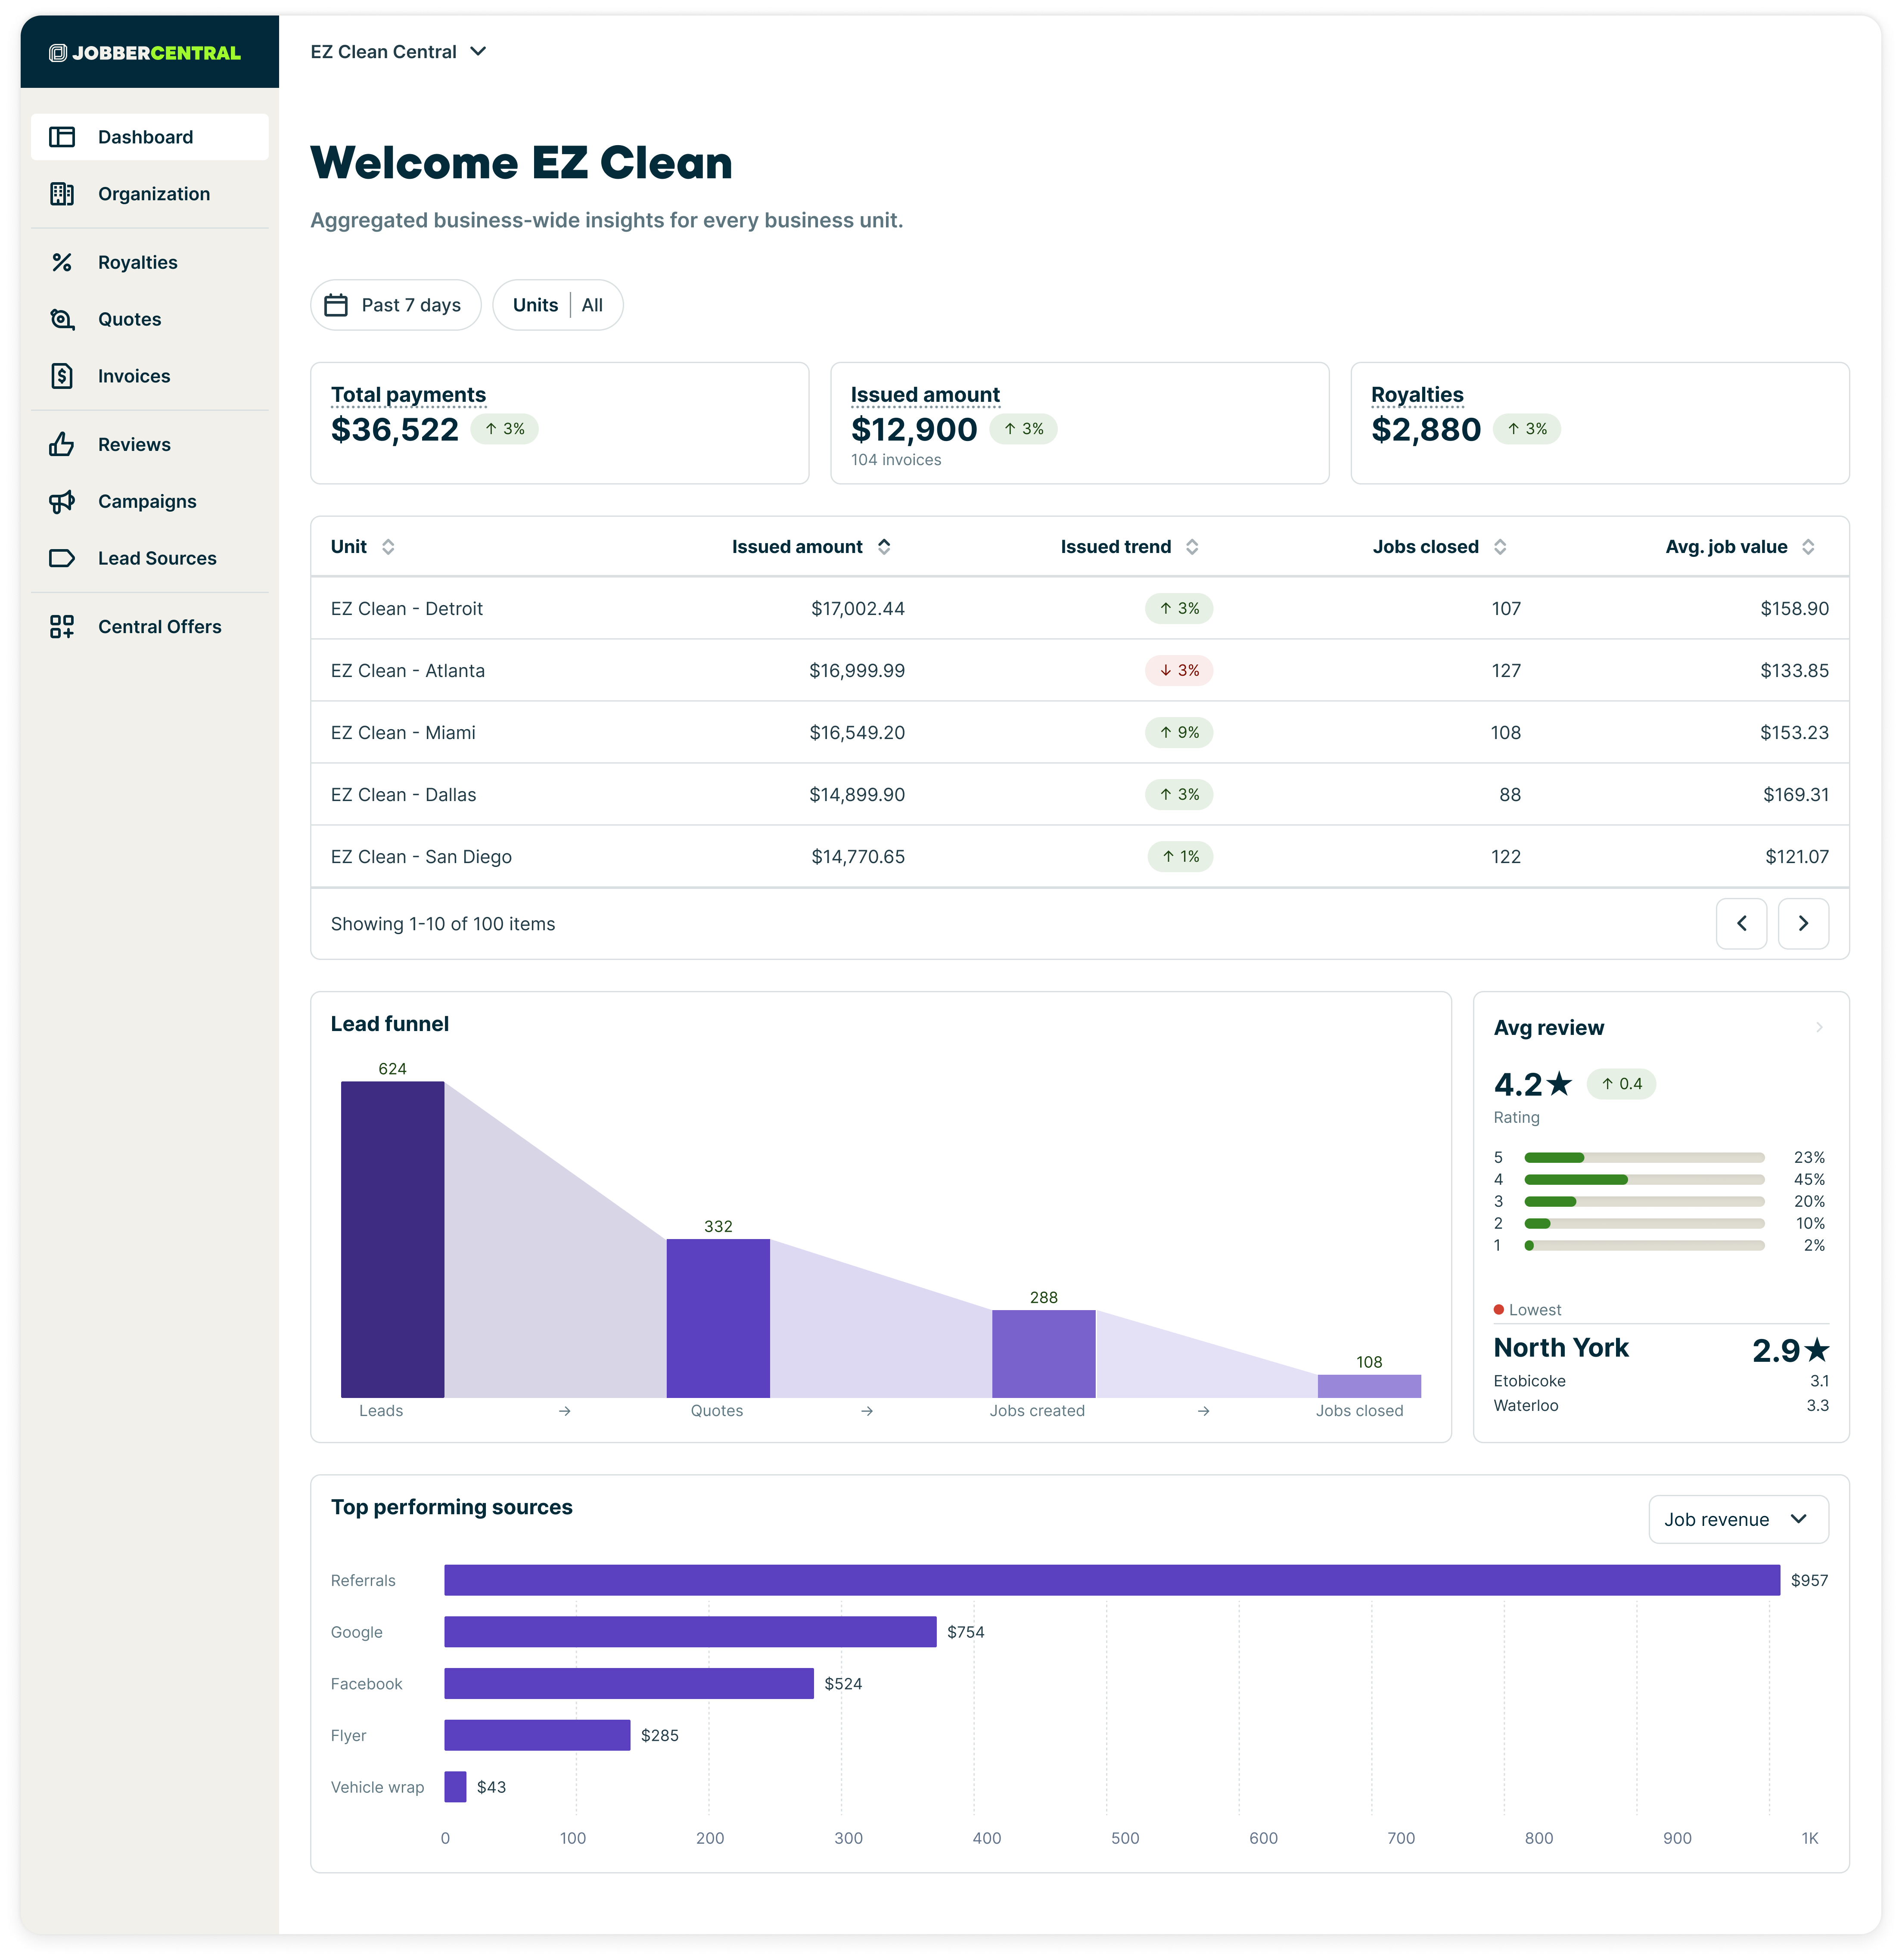The height and width of the screenshot is (1960, 1902).
Task: Click the Quotes magnifier icon in sidebar
Action: coord(62,320)
